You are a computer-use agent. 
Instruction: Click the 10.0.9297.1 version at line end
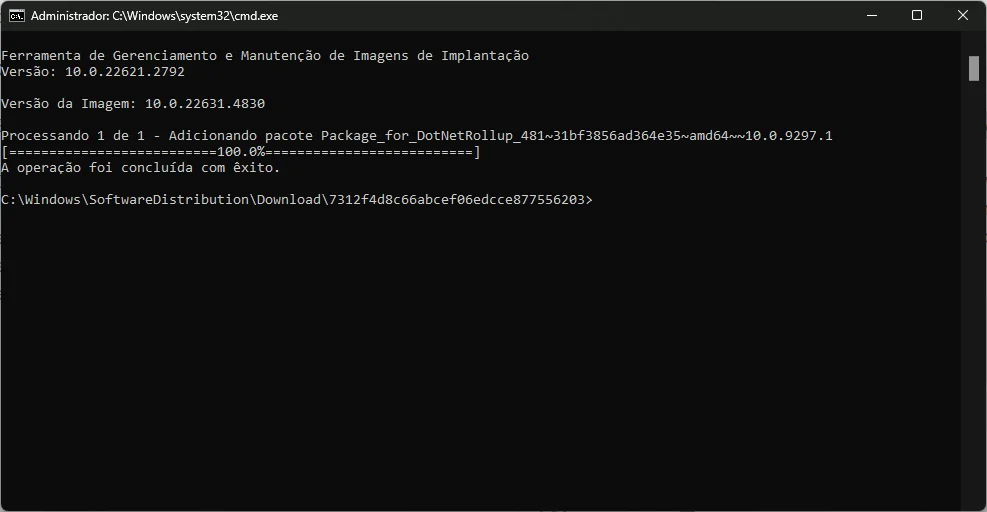tap(789, 135)
